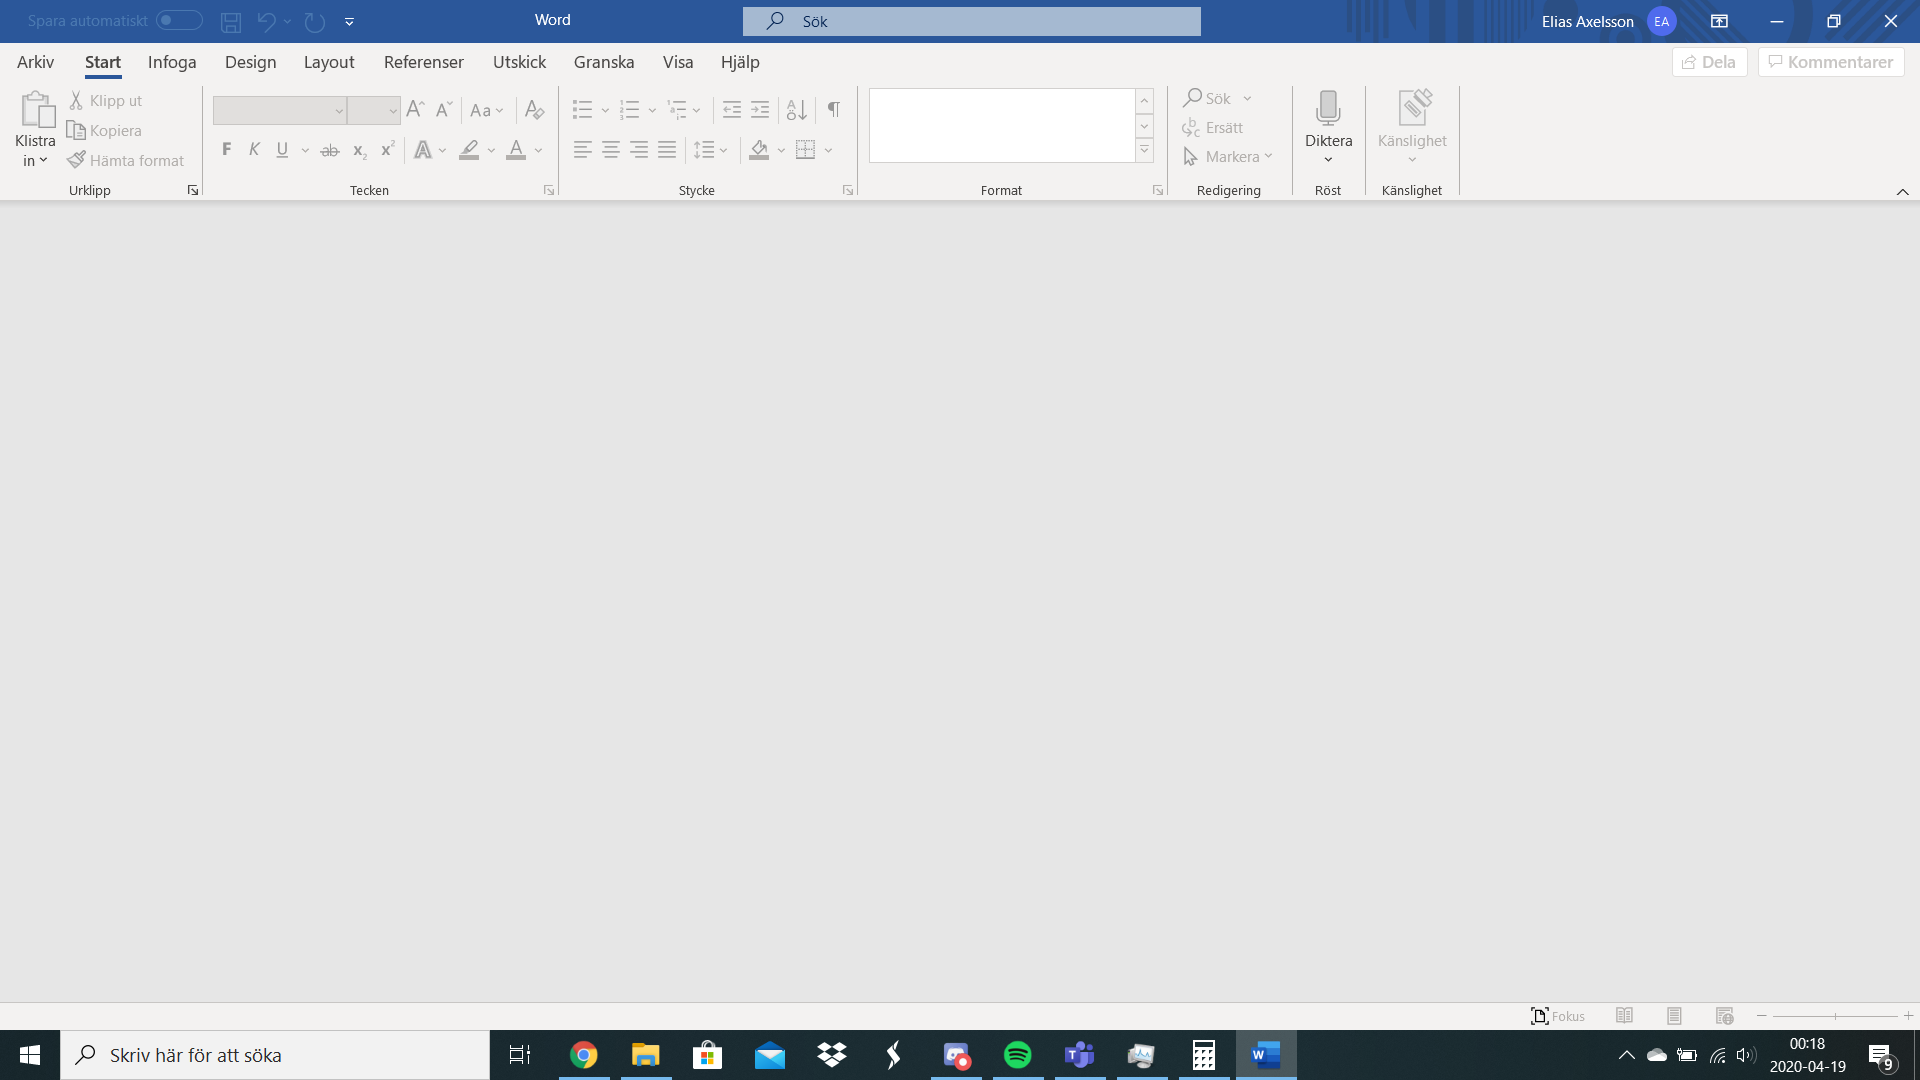Open Spotify from the taskbar

coord(1017,1055)
